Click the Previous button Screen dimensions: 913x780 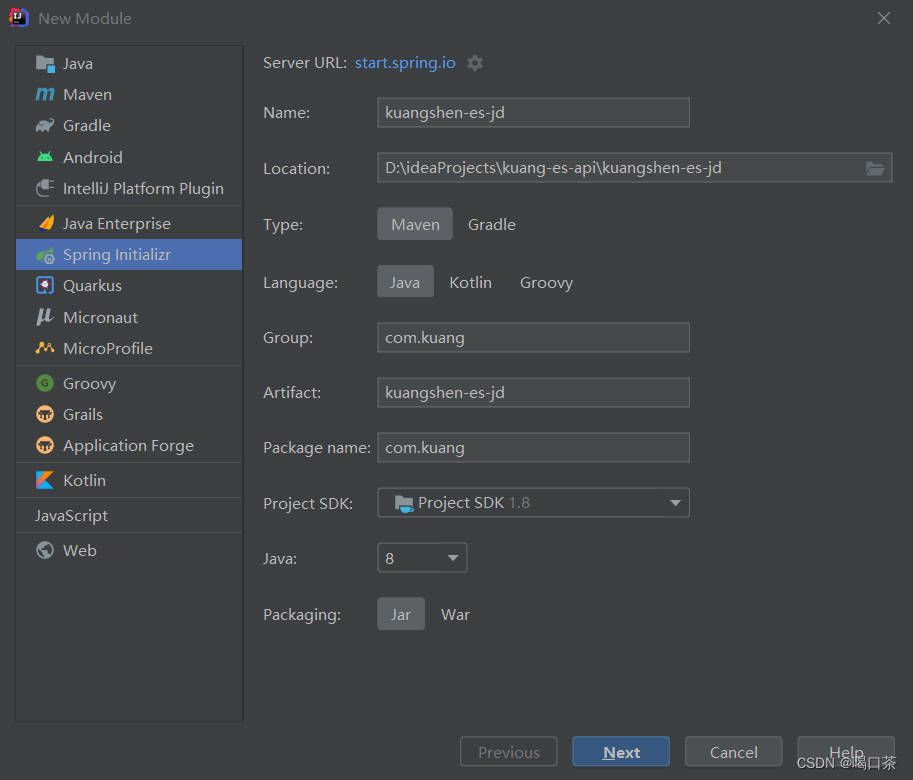(x=508, y=751)
